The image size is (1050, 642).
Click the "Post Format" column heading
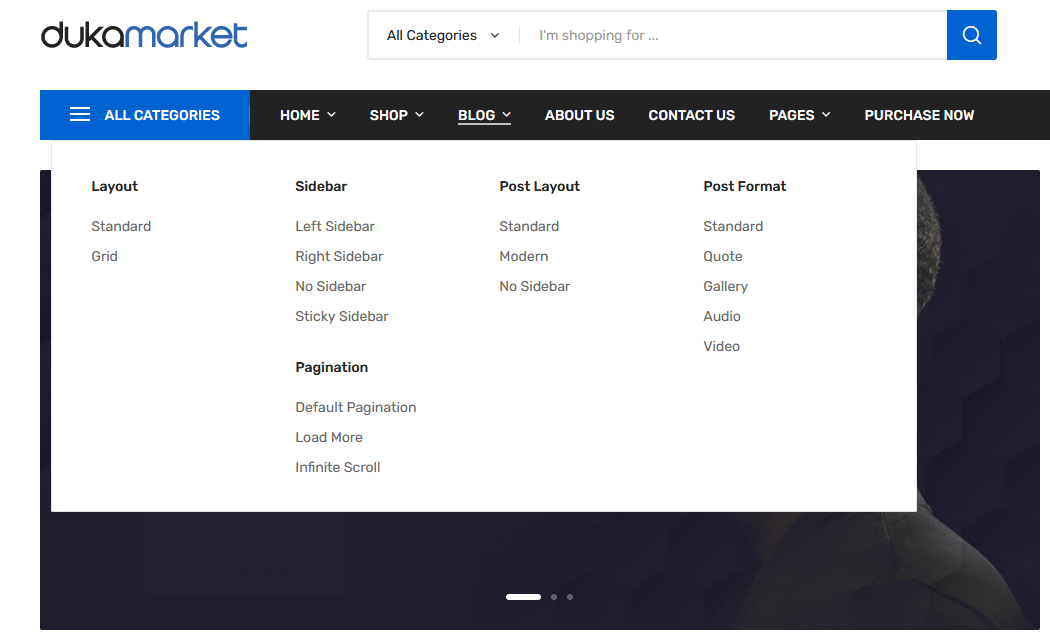(x=744, y=186)
